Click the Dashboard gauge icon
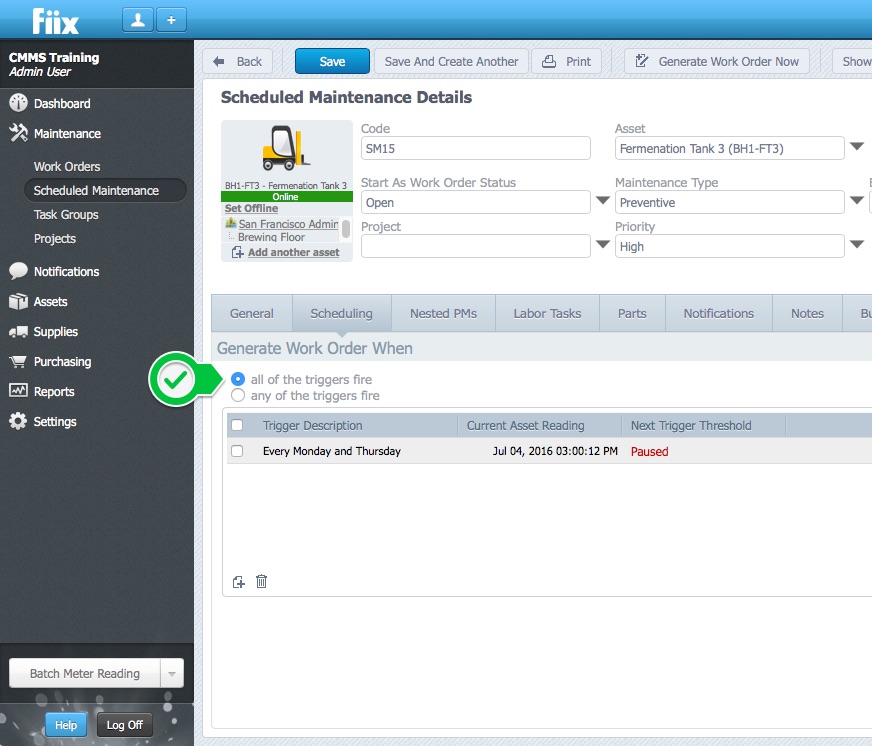The image size is (872, 746). pyautogui.click(x=18, y=103)
